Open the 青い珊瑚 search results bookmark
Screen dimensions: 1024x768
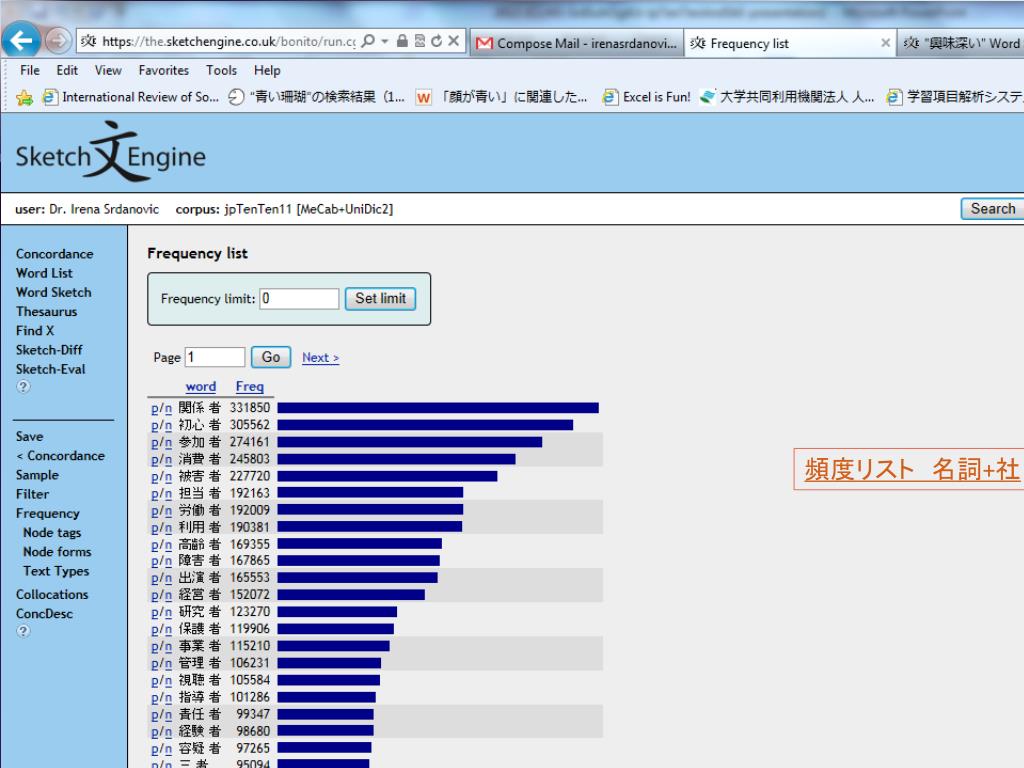coord(317,97)
